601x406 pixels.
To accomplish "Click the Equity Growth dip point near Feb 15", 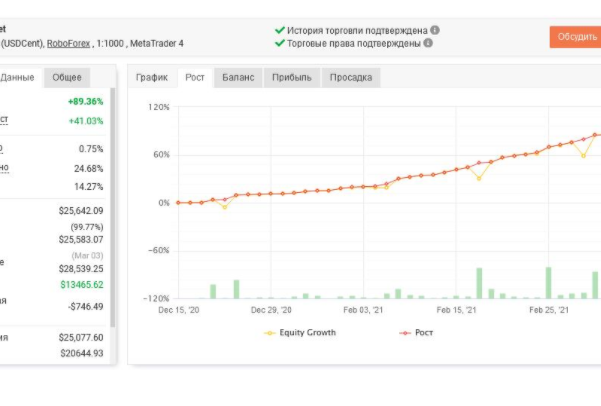I will [x=479, y=178].
